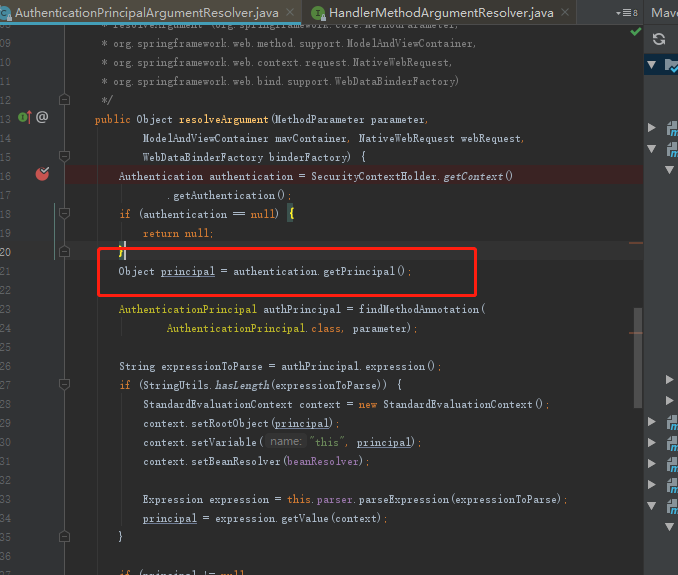Click the implements-method gutter icon beside resolveArgument
This screenshot has width=678, height=575.
(x=25, y=117)
